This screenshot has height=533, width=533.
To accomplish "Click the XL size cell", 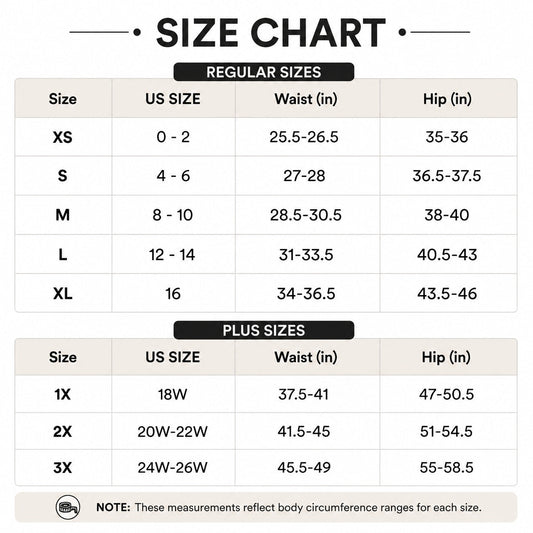I will click(x=63, y=293).
